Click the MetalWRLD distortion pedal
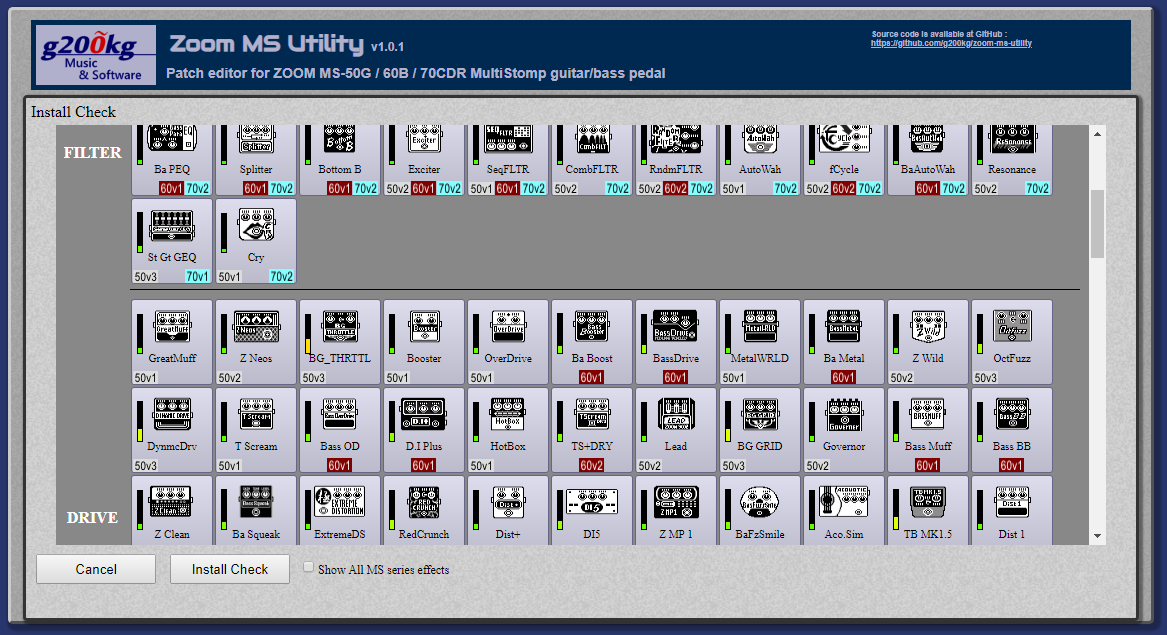Image resolution: width=1167 pixels, height=635 pixels. tap(761, 342)
